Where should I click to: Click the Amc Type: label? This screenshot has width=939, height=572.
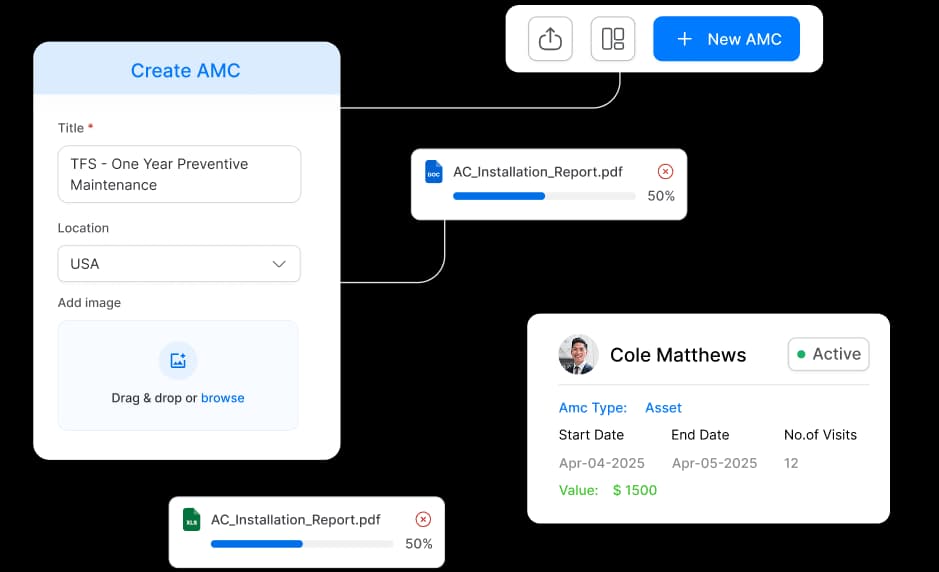click(x=592, y=408)
